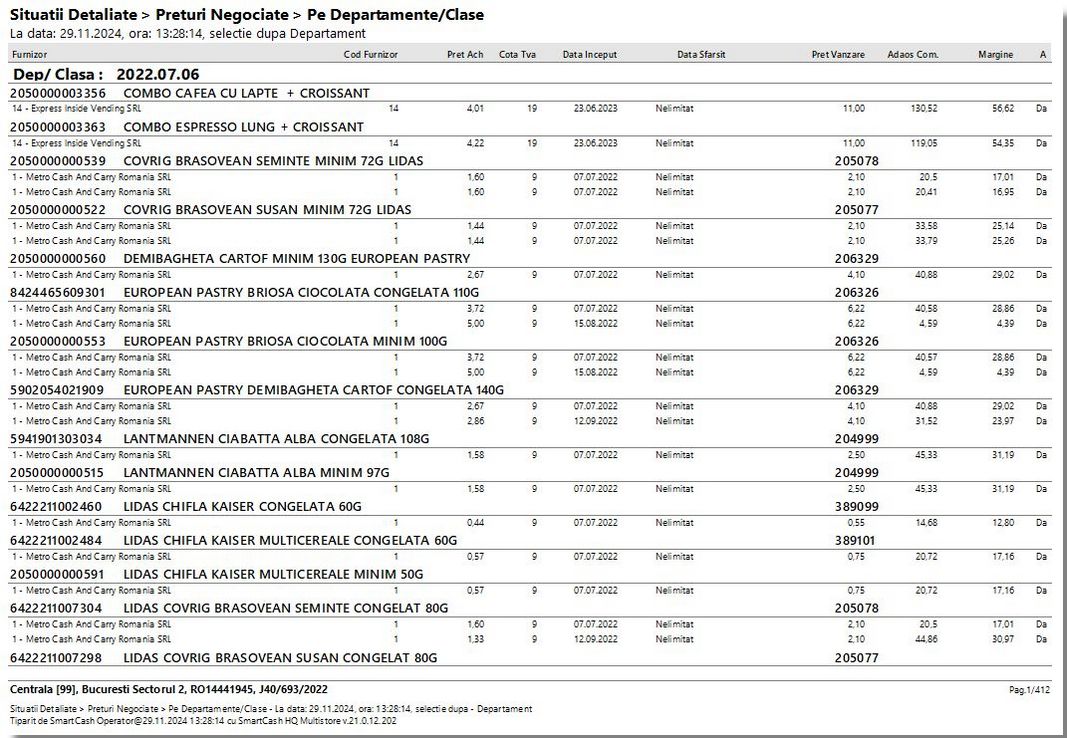1067x738 pixels.
Task: Click code 204999 beside CIABATTA ALBA CONGELATA
Action: coord(857,439)
